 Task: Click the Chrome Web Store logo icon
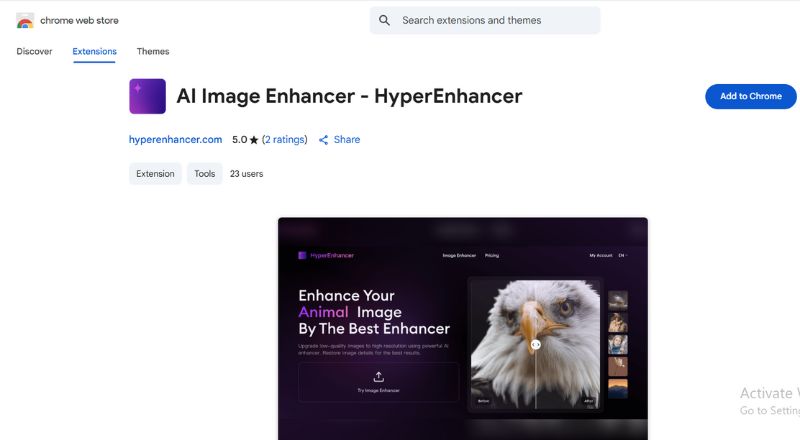(25, 21)
